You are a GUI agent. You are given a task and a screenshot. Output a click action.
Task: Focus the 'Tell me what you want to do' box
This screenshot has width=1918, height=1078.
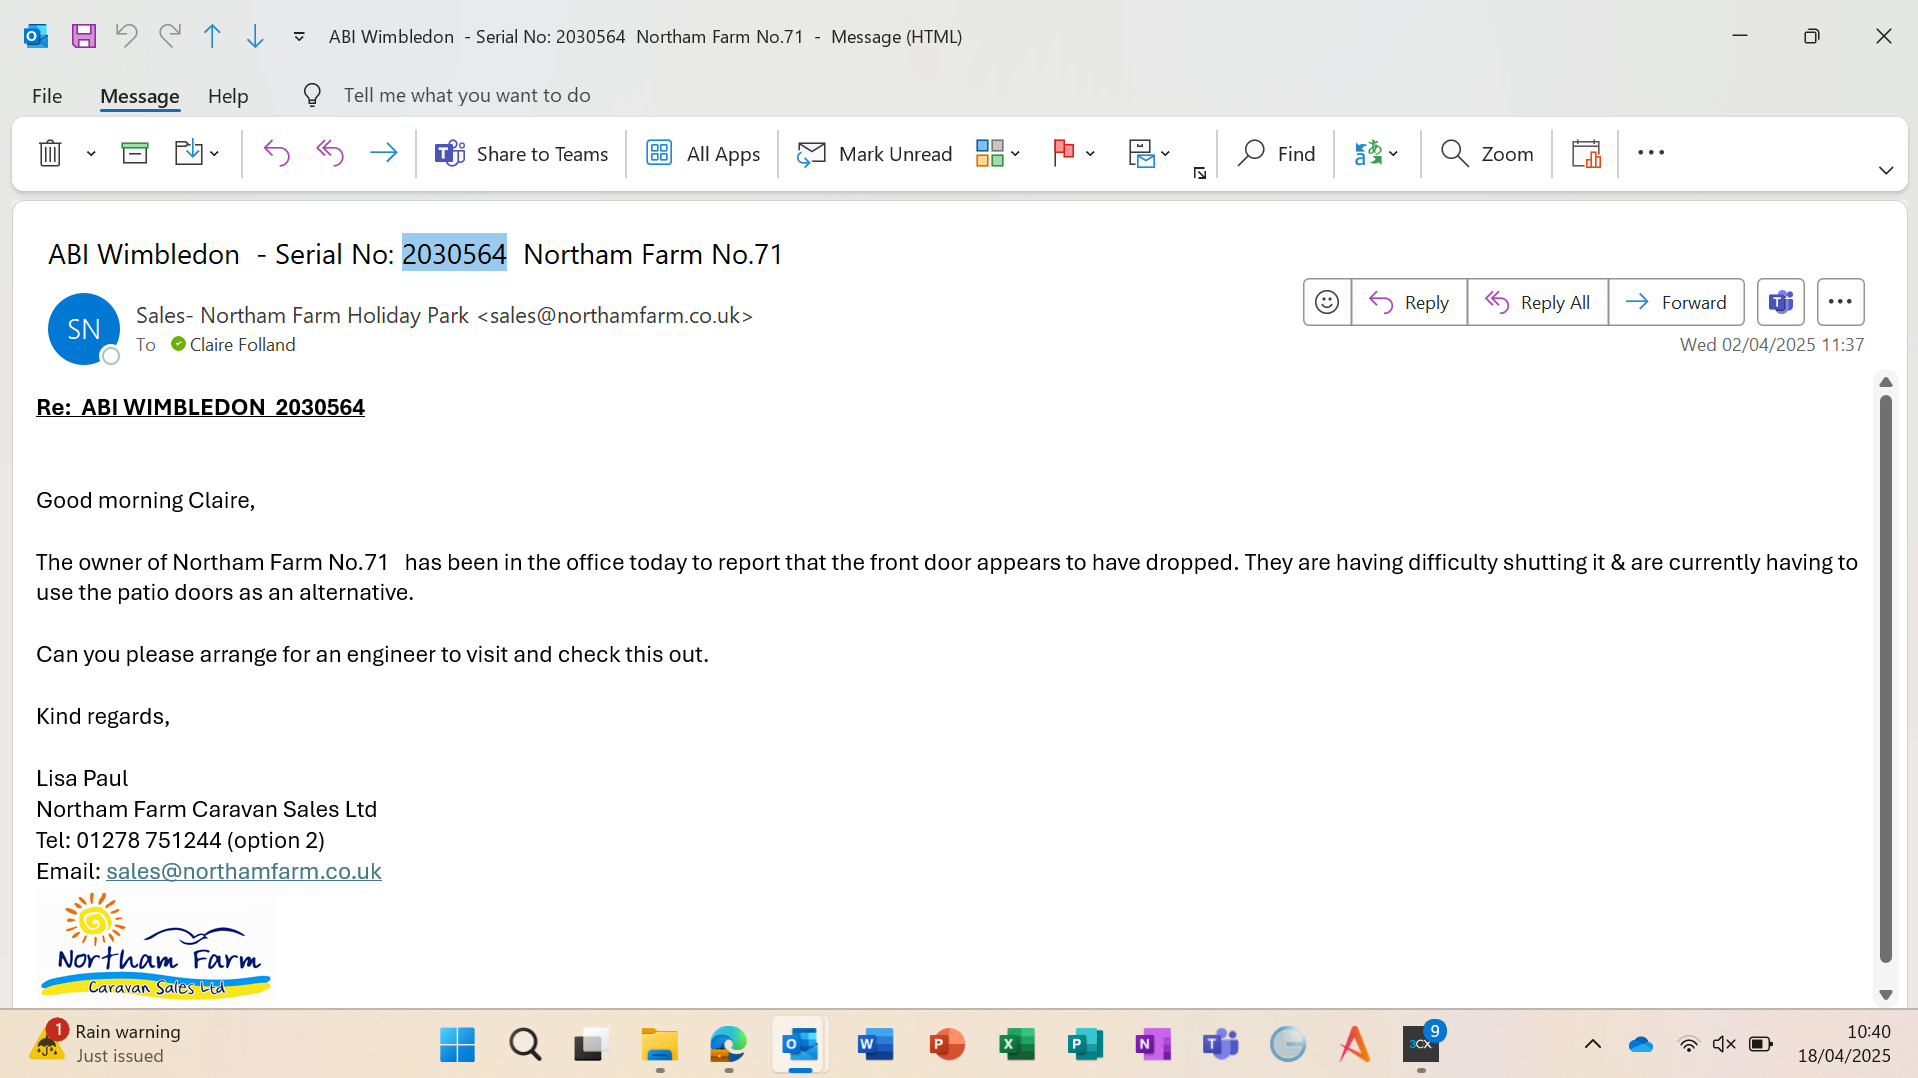pyautogui.click(x=467, y=95)
